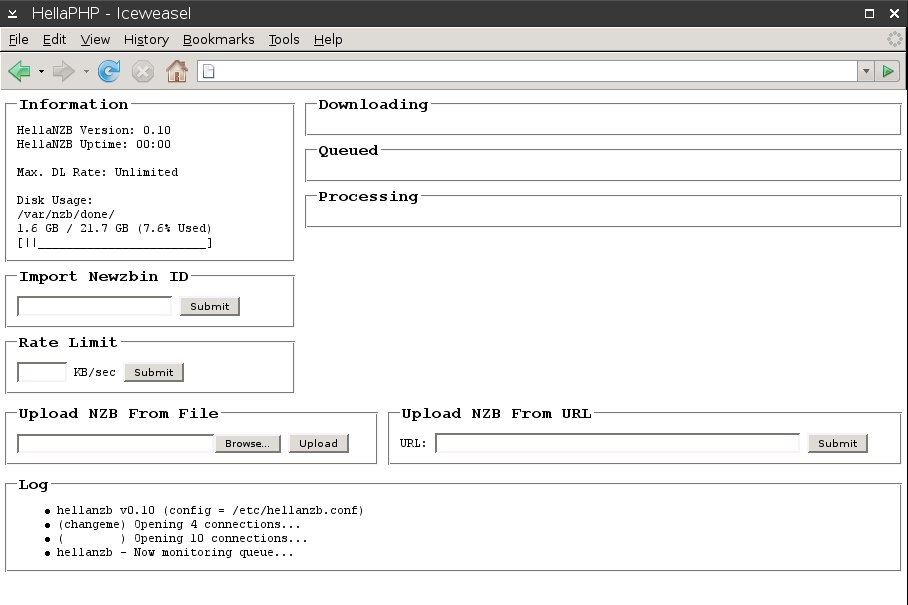Click the green Go arrow beside address bar
The height and width of the screenshot is (605, 908).
(x=888, y=71)
